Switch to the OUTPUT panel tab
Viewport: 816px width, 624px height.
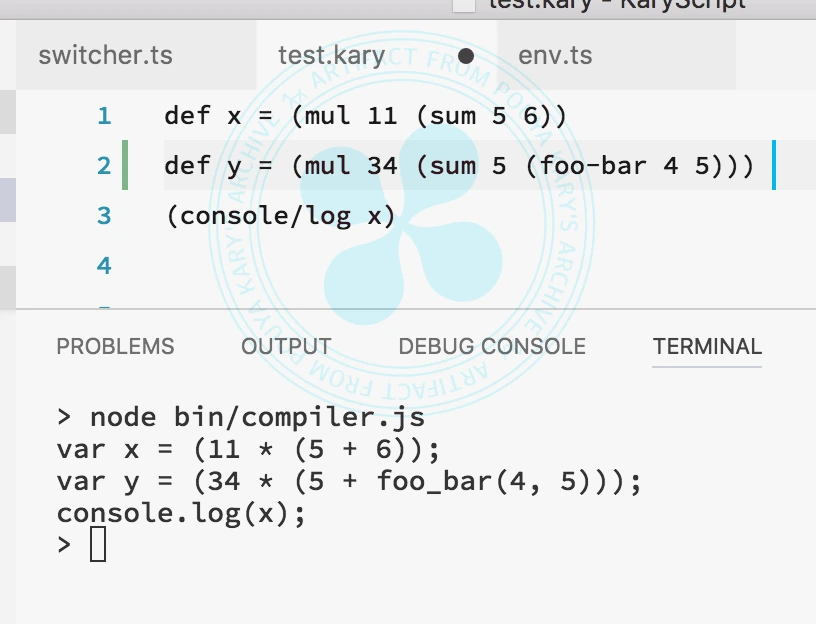coord(286,347)
